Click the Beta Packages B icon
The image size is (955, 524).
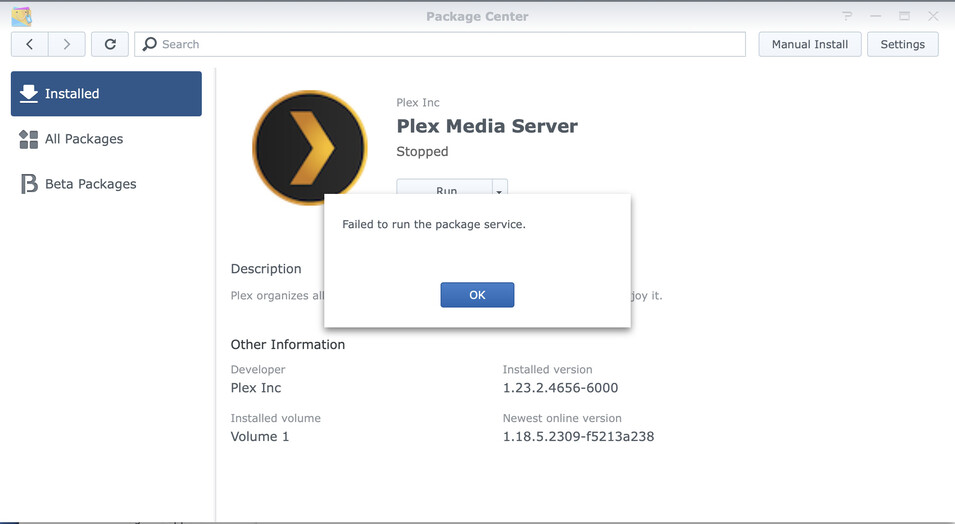coord(29,184)
